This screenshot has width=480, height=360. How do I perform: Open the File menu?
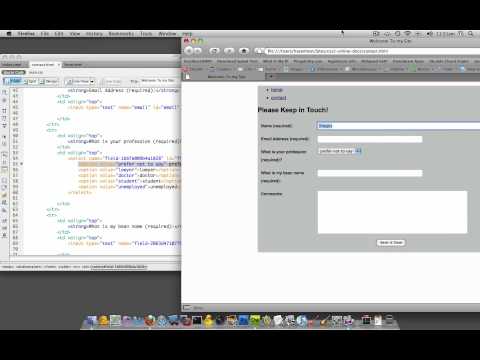(45, 34)
